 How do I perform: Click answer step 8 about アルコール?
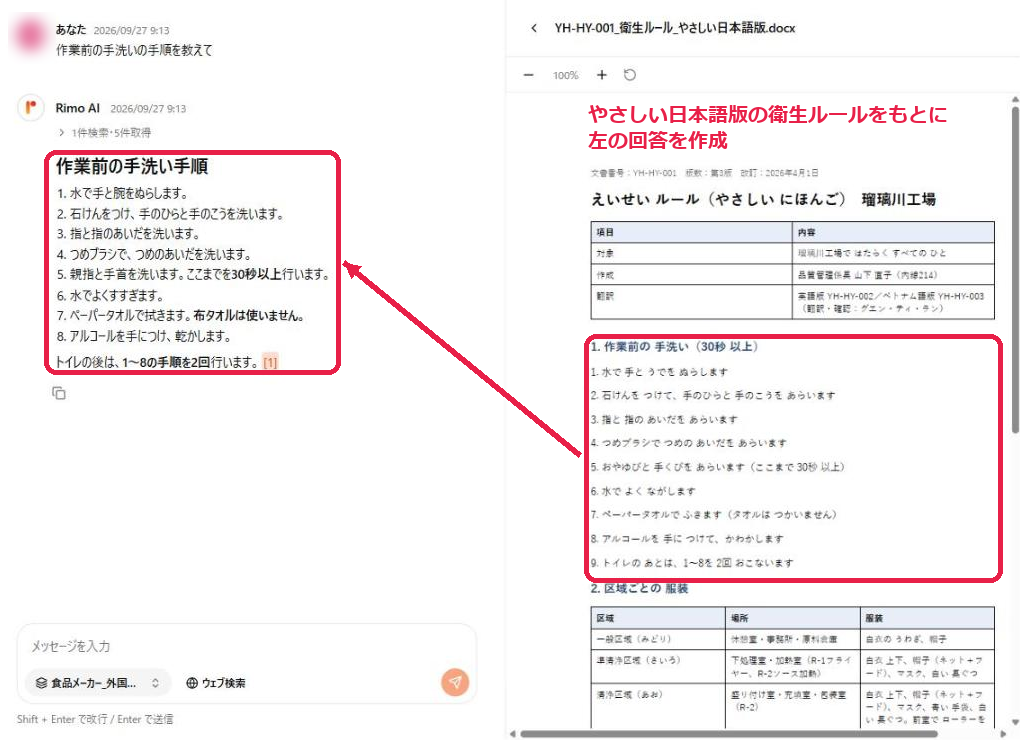[x=144, y=336]
